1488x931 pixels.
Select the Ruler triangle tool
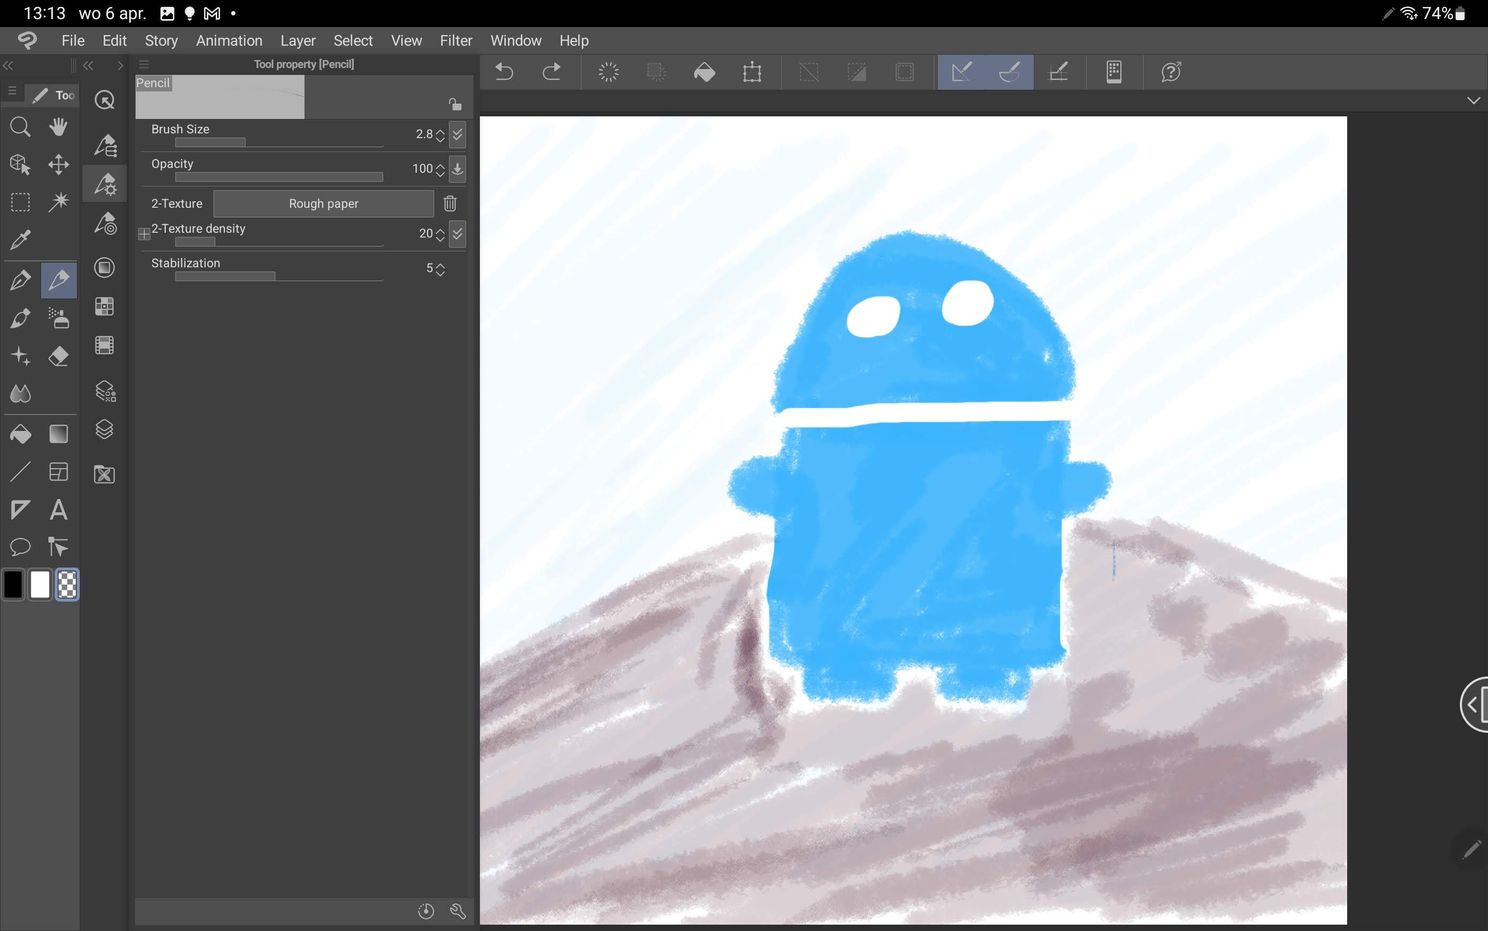pyautogui.click(x=20, y=510)
